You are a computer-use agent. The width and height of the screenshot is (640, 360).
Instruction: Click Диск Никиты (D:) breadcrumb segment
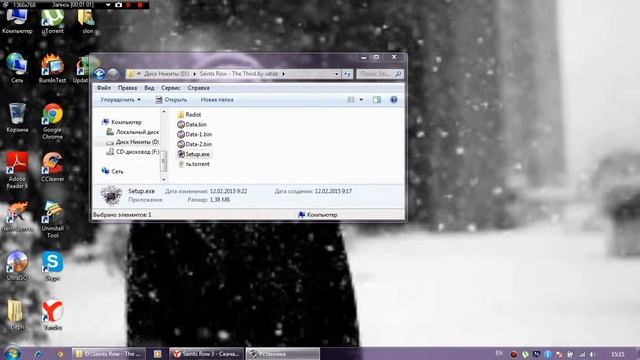click(x=167, y=74)
